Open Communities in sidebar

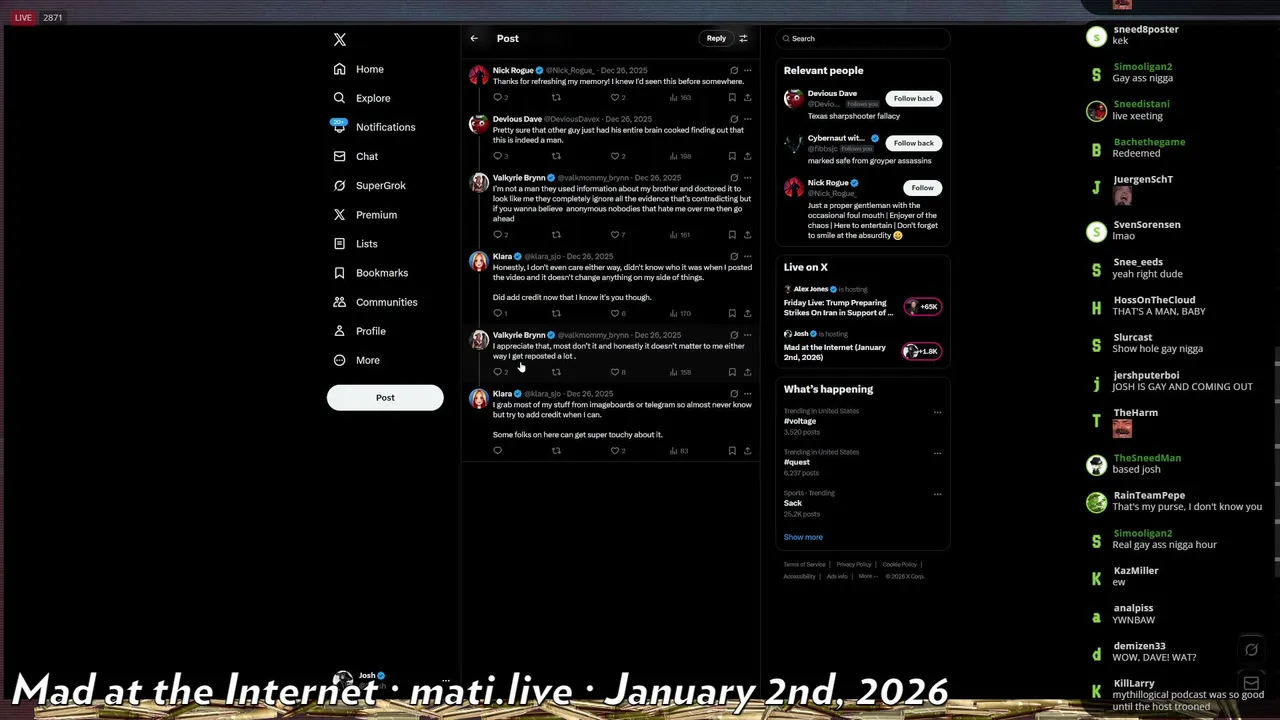375,302
